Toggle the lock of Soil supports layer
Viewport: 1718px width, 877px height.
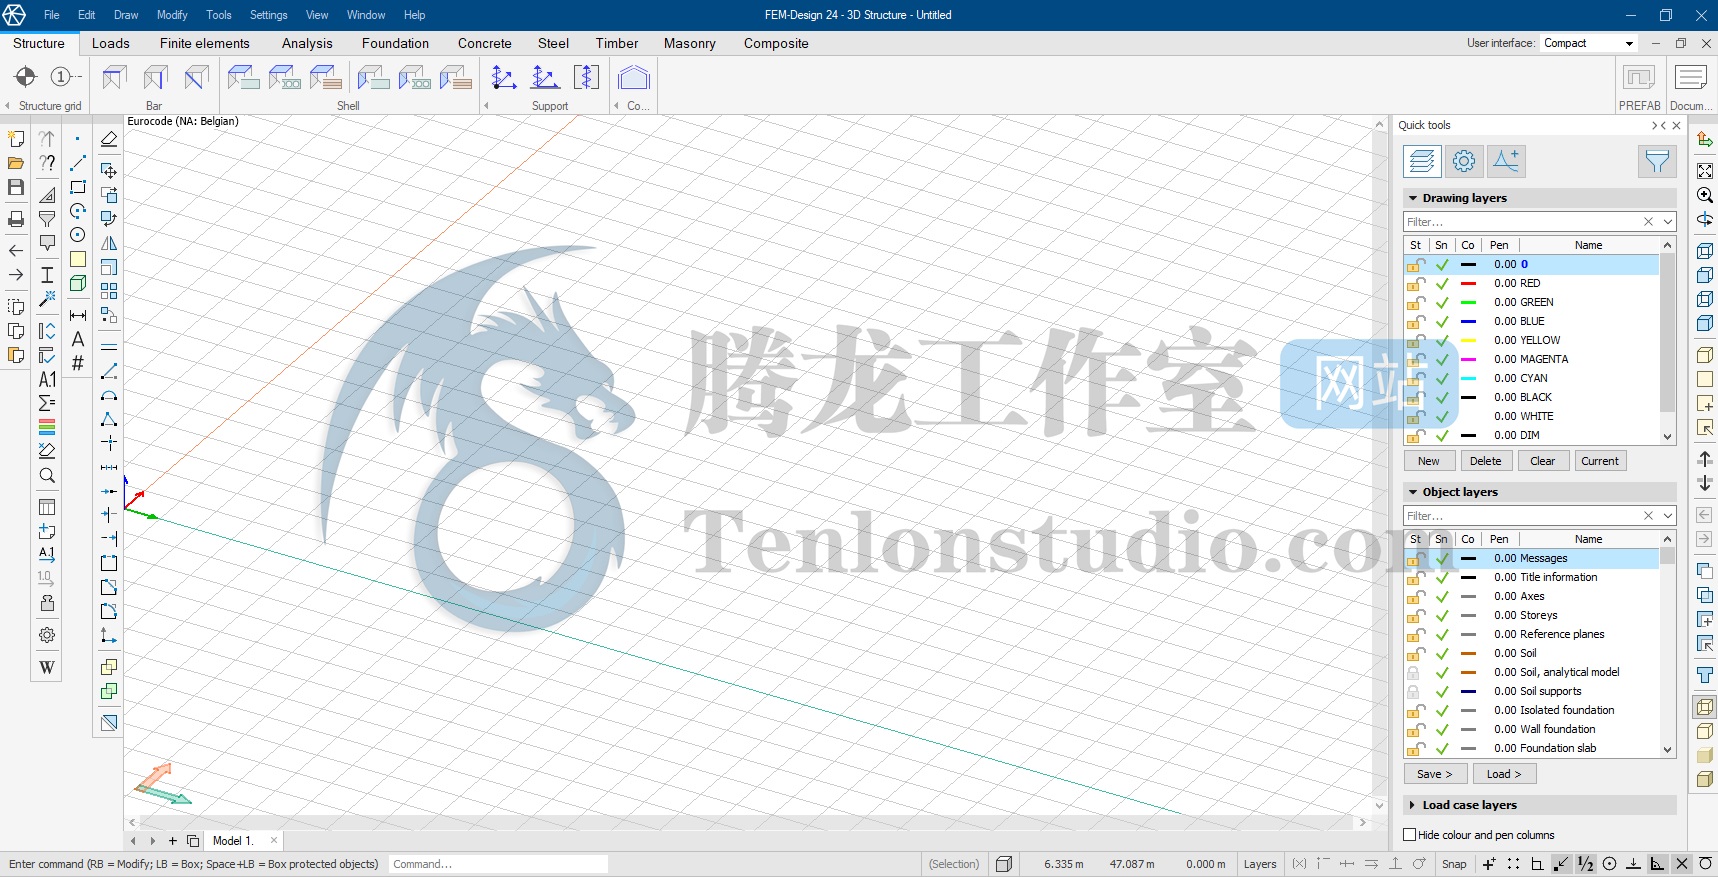[x=1413, y=691]
